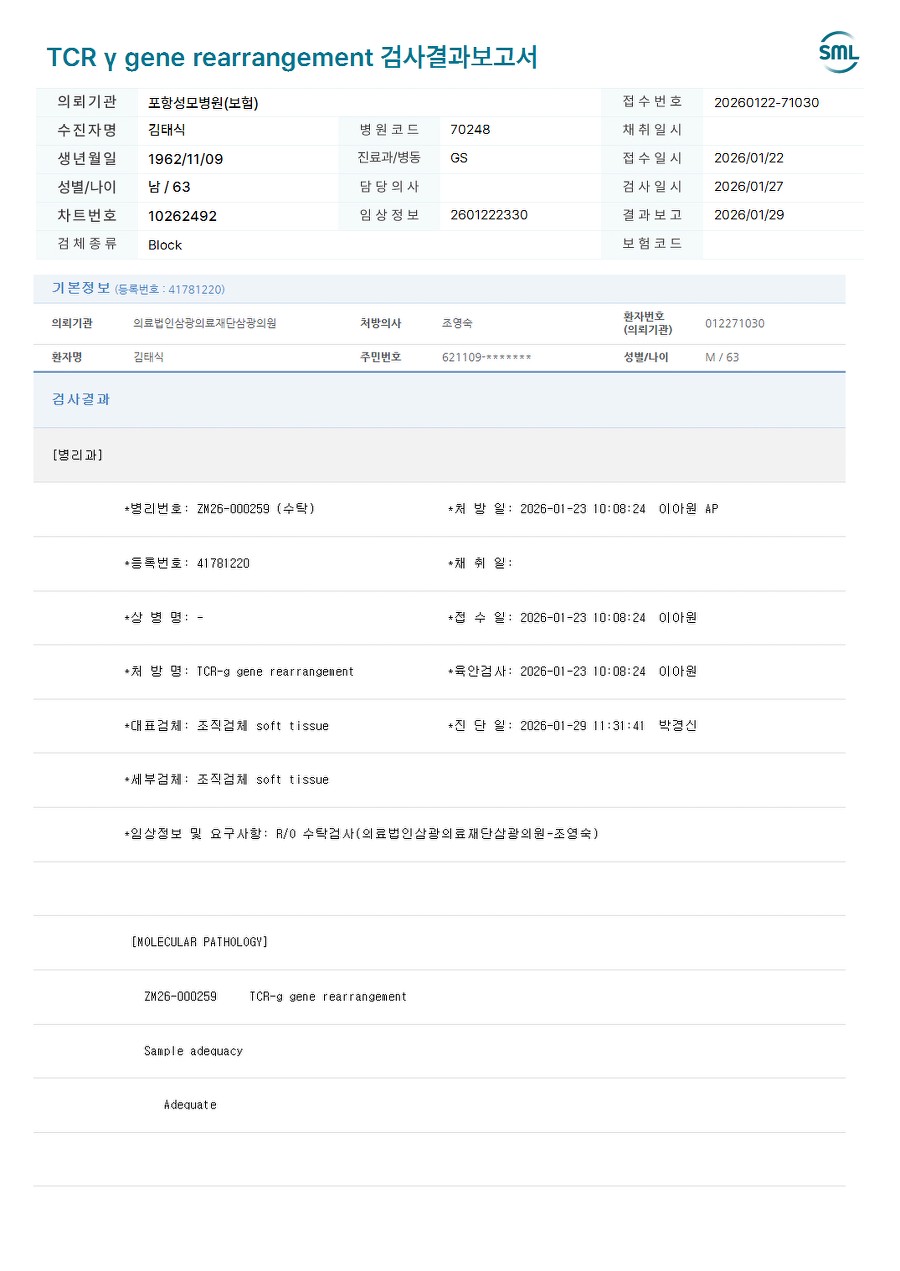900x1271 pixels.
Task: Select the chart number 10262492
Action: [182, 216]
